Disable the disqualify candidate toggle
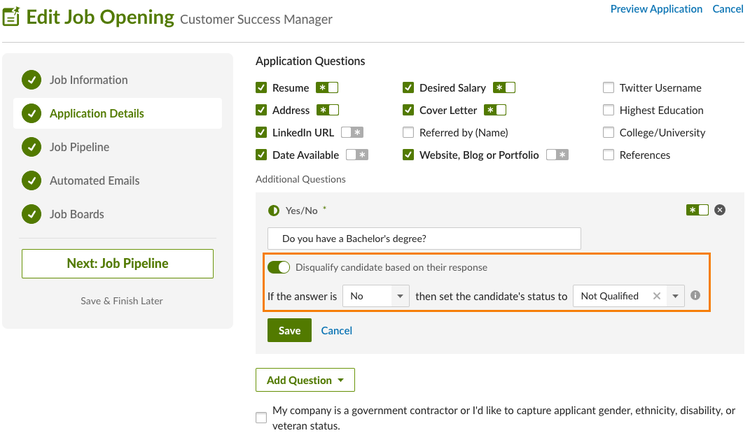 click(279, 268)
